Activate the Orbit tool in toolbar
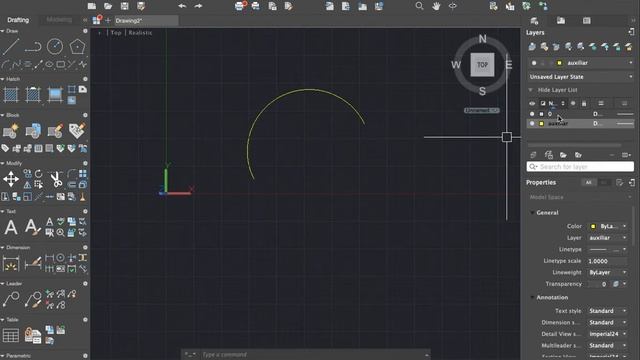Viewport: 640px width, 360px height. 453,6
